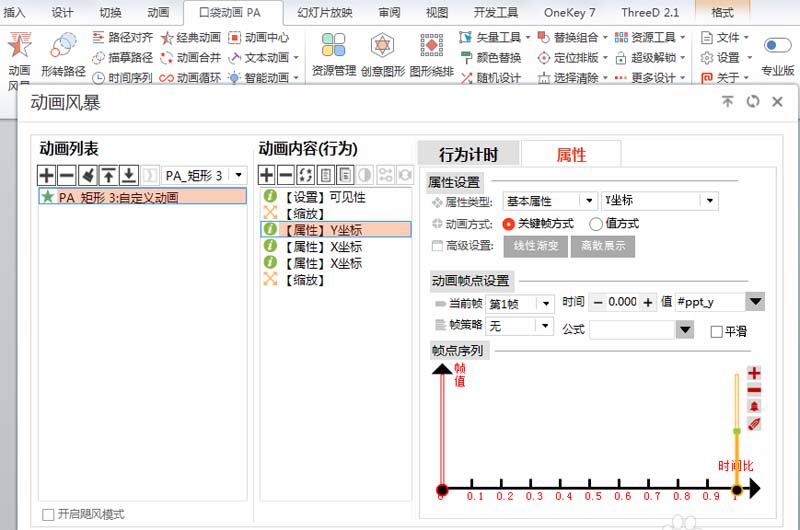Click the add animation plus button
The image size is (800, 530).
pyautogui.click(x=46, y=175)
